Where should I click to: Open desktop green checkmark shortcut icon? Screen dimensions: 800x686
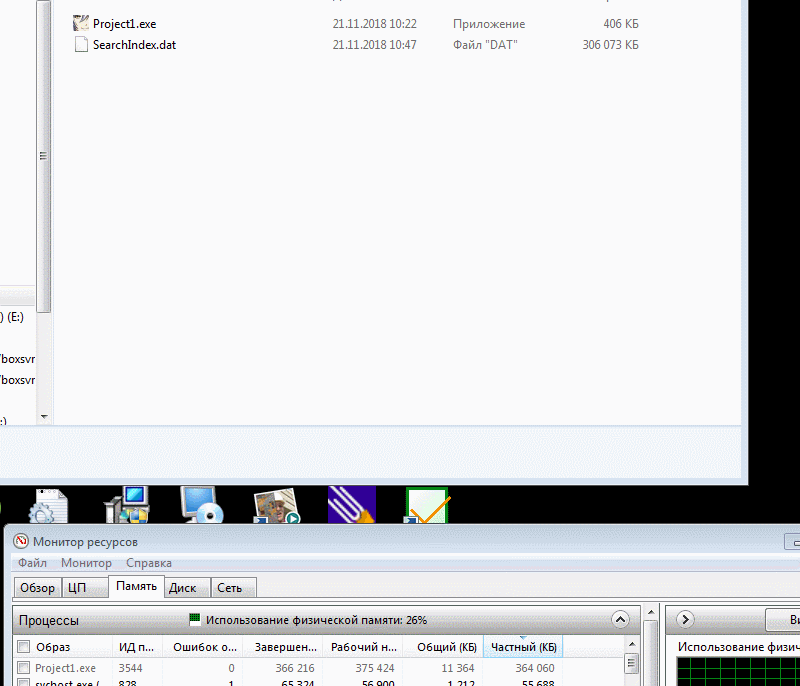[427, 505]
